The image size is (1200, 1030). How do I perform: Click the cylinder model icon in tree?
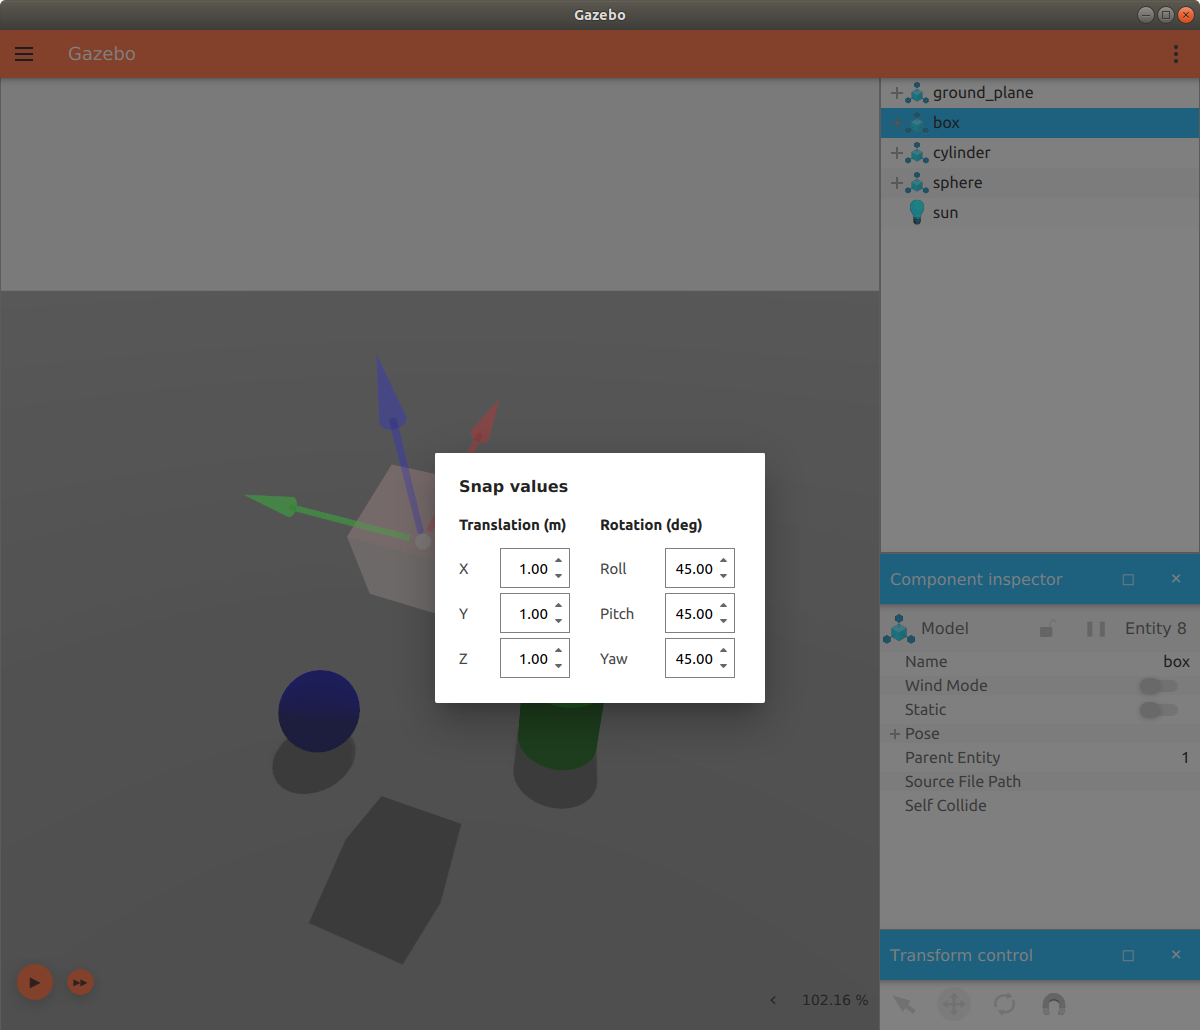(x=917, y=153)
